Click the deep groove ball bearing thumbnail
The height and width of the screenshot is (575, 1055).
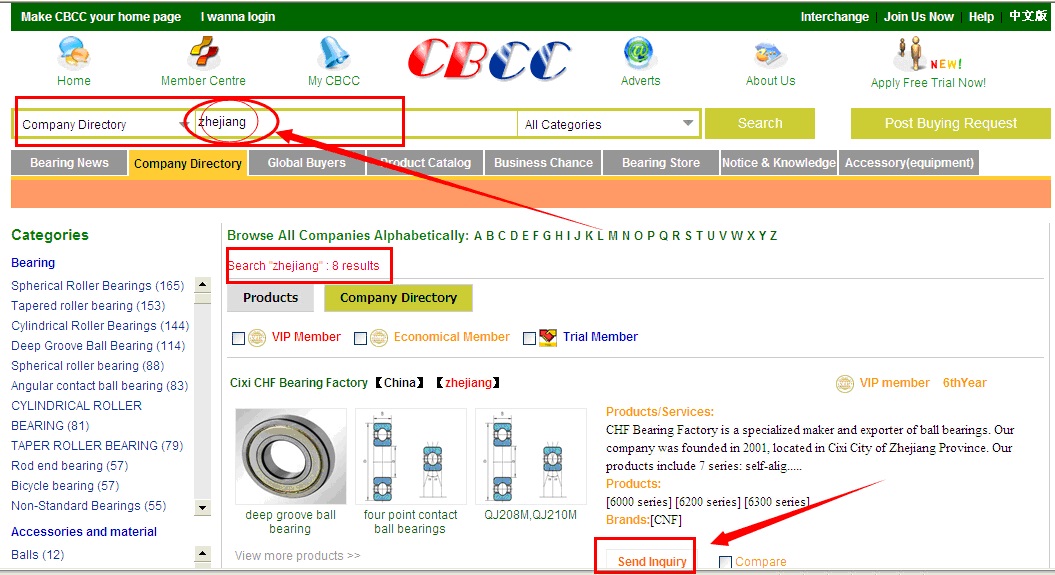(290, 456)
